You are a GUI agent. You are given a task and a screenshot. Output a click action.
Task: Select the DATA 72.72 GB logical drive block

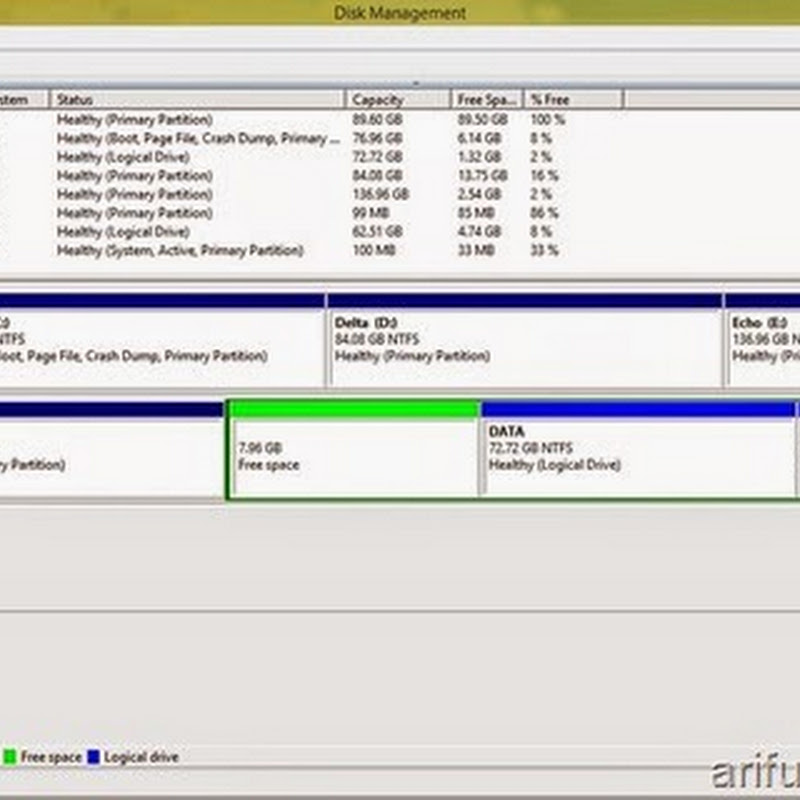[639, 449]
